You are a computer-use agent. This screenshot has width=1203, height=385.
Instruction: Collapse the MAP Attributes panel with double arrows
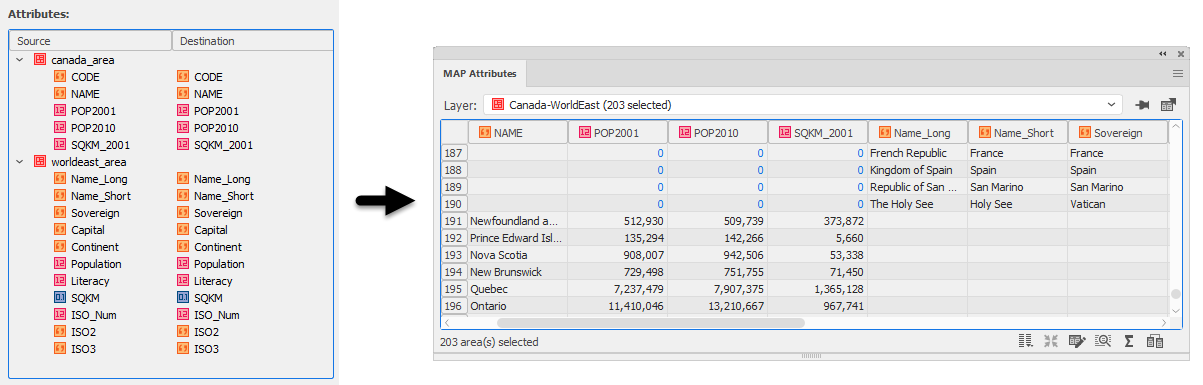point(1163,53)
